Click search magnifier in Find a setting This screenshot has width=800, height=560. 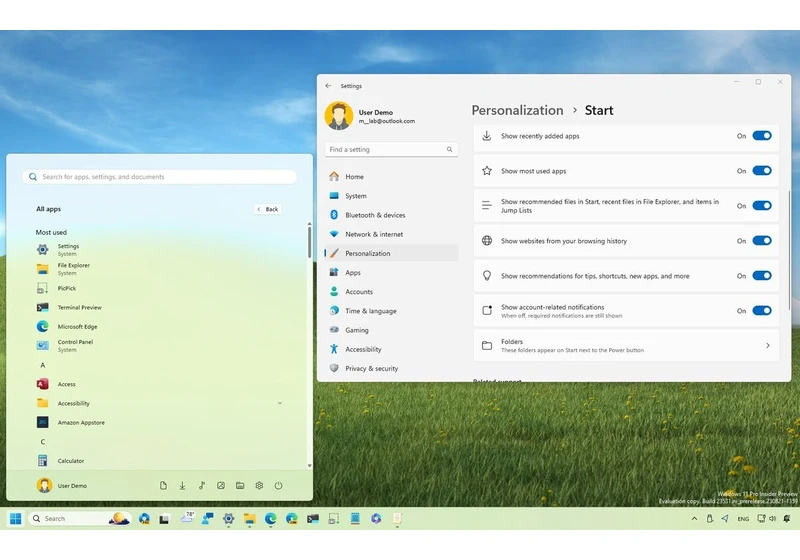(x=449, y=149)
